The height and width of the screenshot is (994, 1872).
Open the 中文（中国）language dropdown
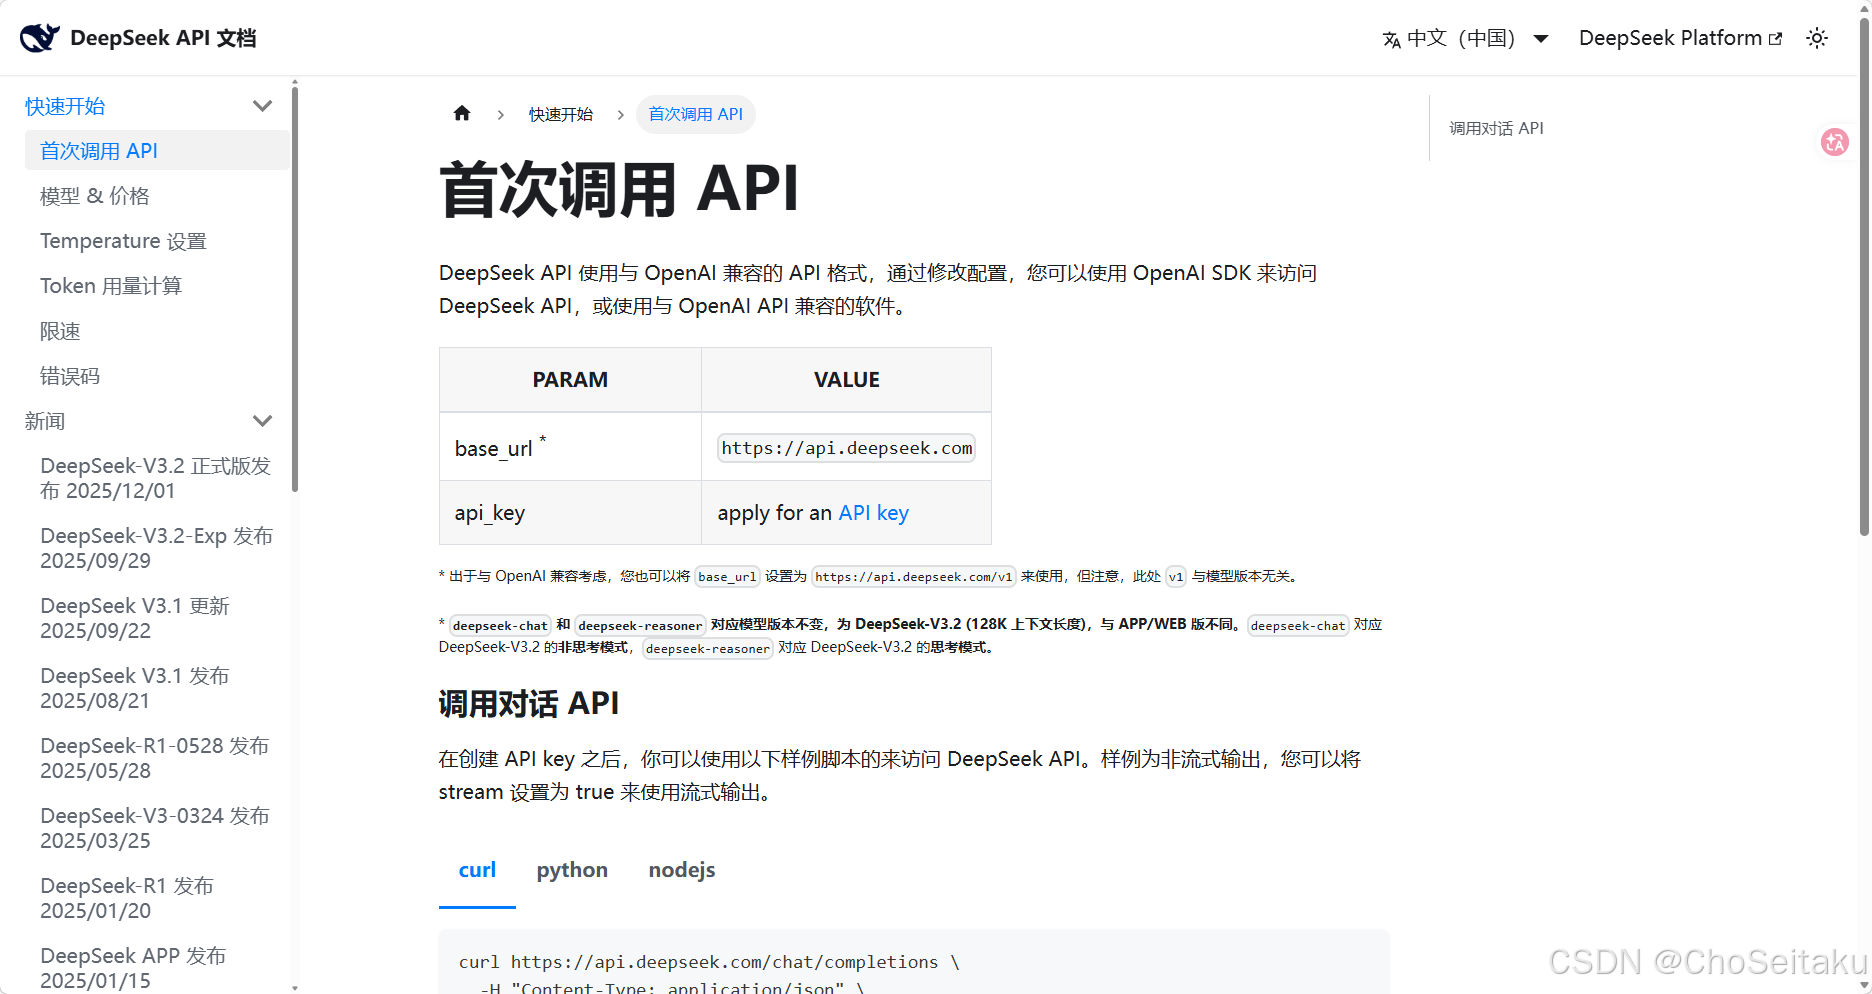click(x=1466, y=38)
